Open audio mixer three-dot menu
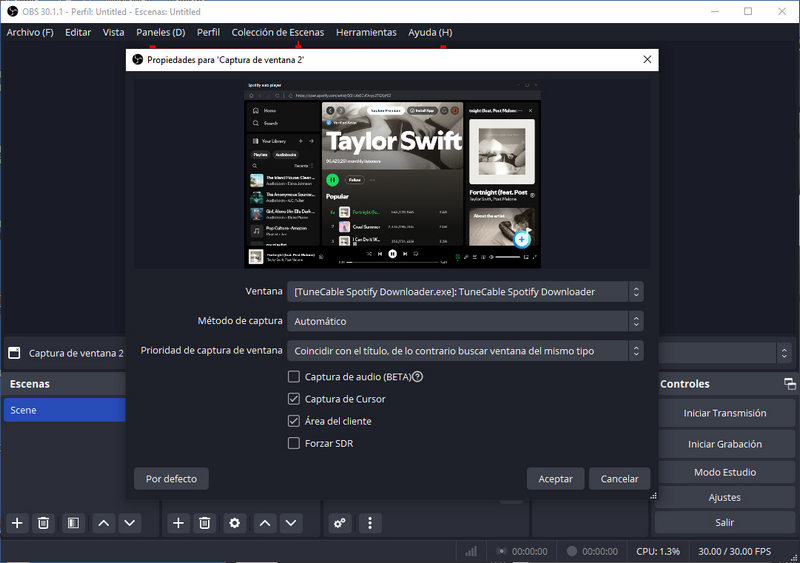Image resolution: width=800 pixels, height=563 pixels. 370,523
